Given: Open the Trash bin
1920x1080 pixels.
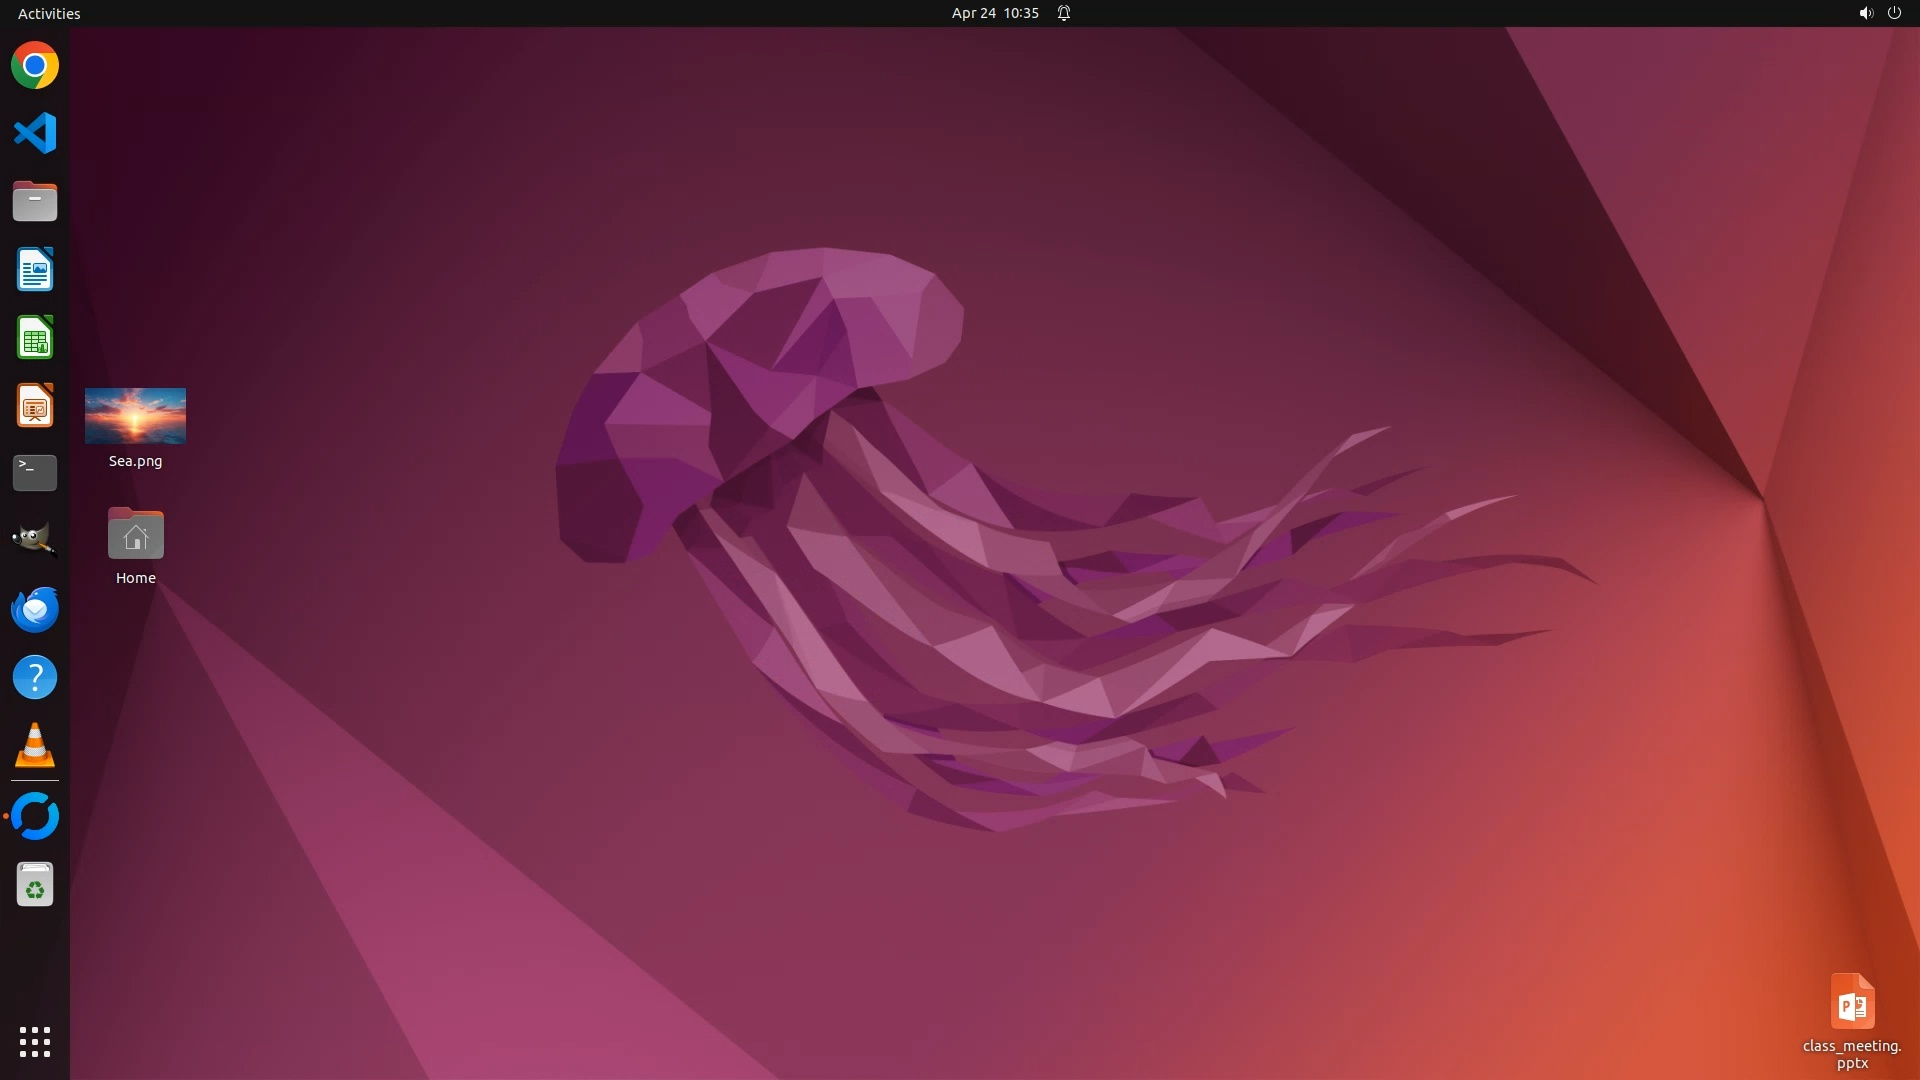Looking at the screenshot, I should 35,885.
